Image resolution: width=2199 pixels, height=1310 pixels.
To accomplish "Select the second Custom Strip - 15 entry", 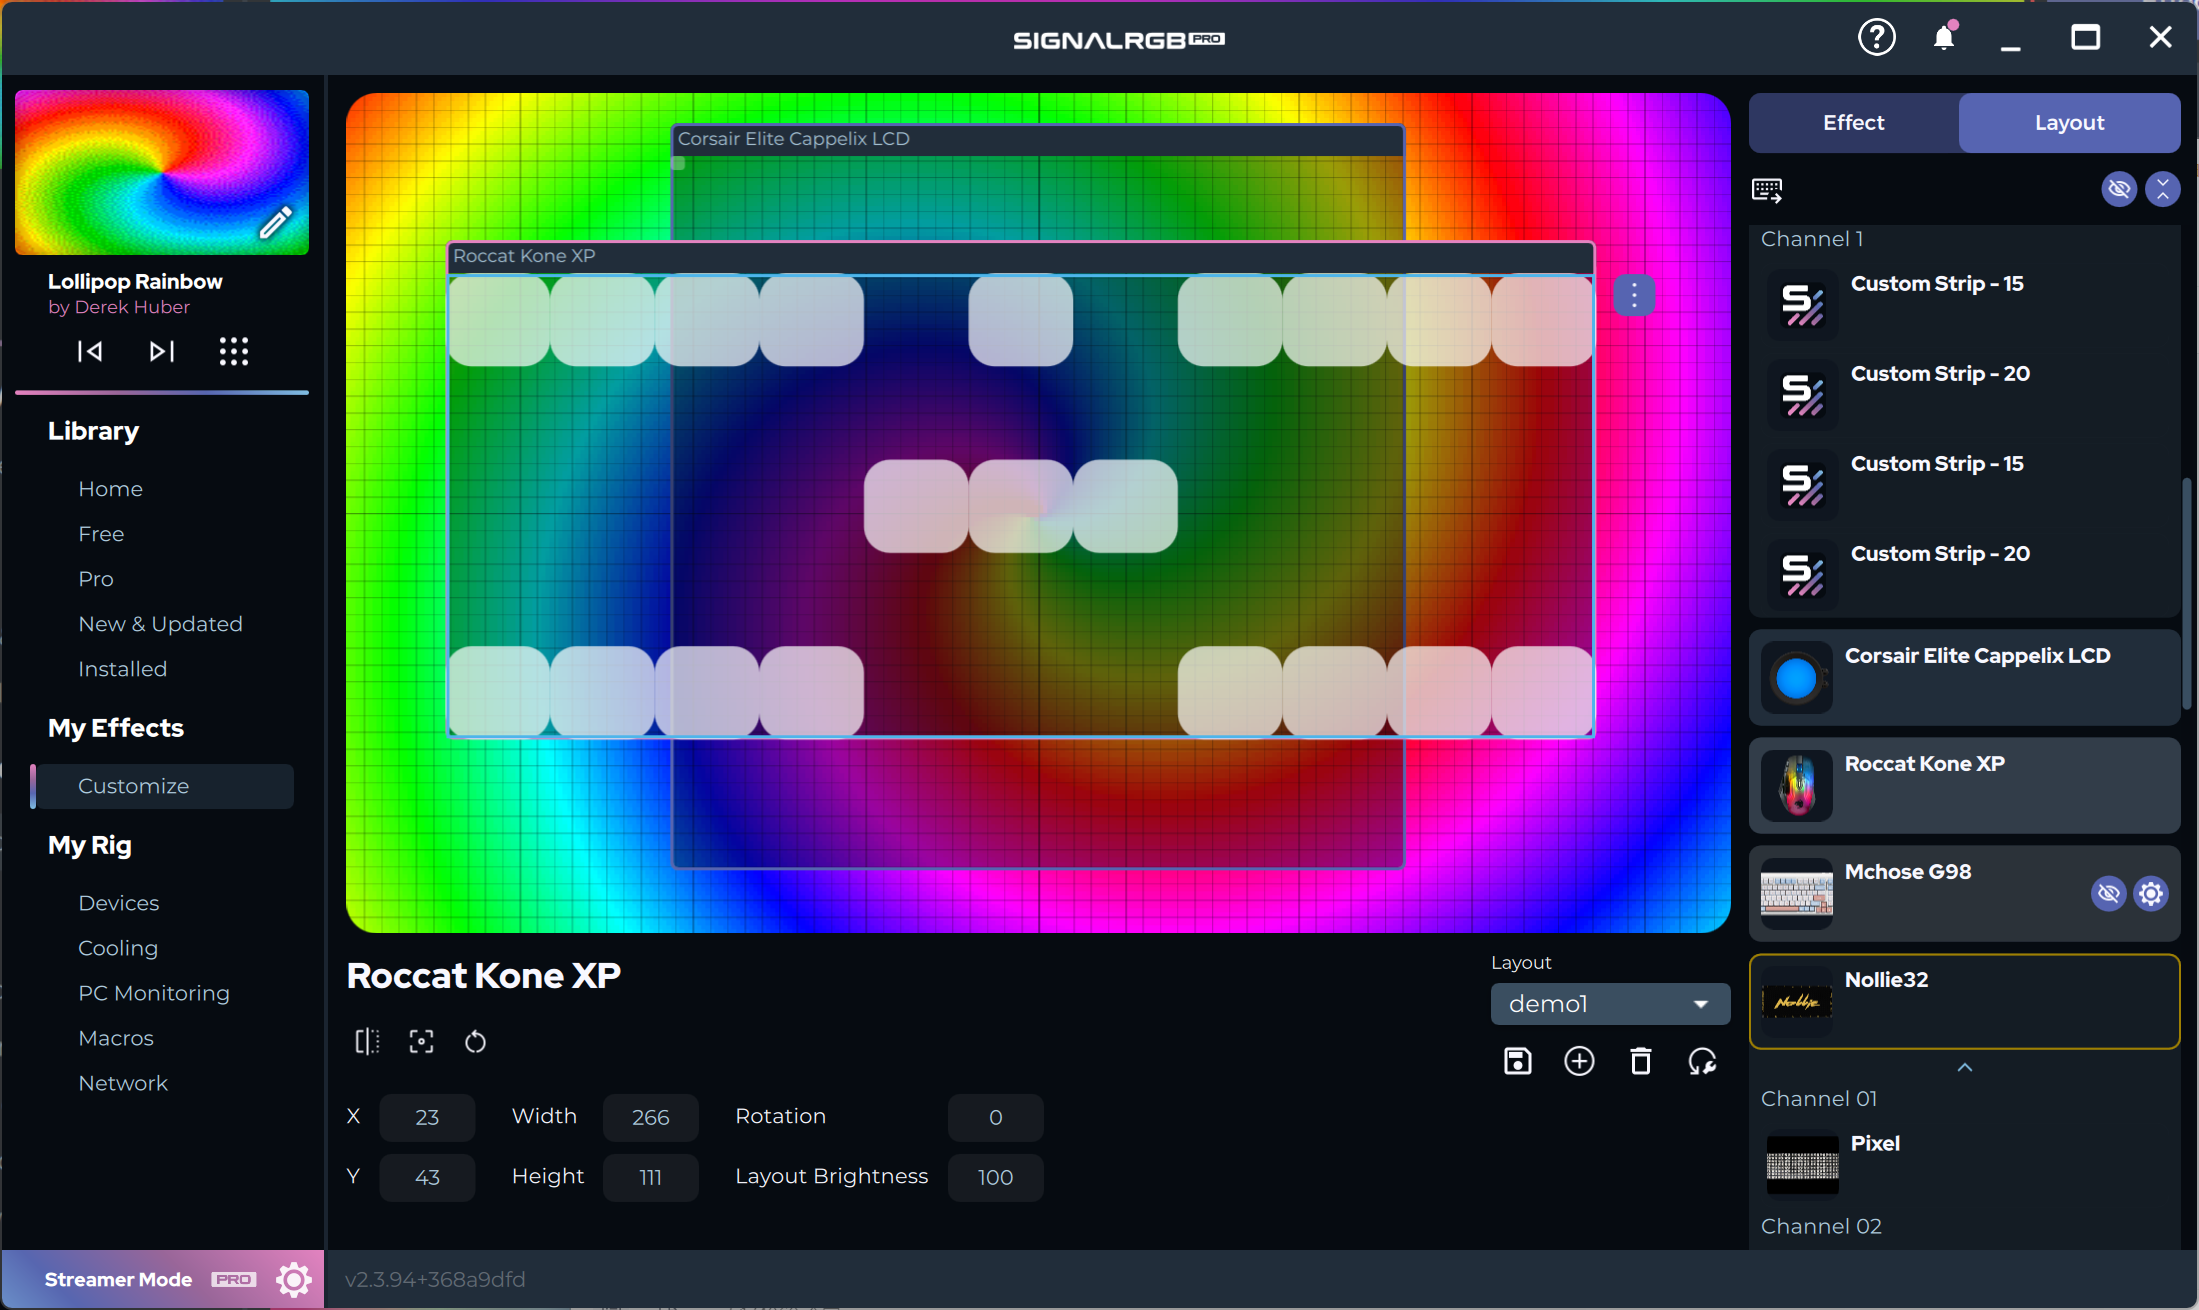I will point(1964,484).
